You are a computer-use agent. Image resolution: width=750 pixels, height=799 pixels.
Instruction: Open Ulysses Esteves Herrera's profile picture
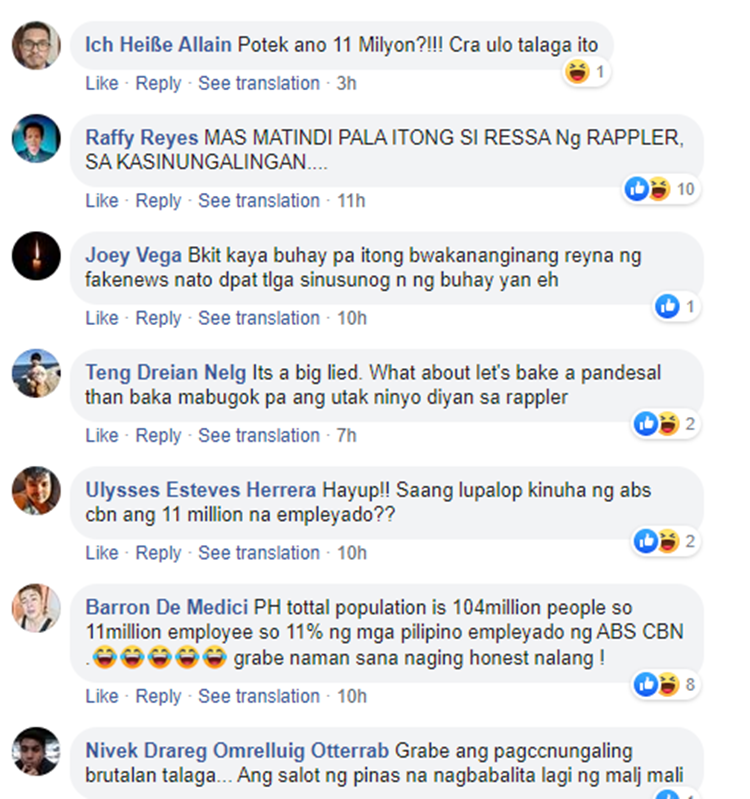36,491
